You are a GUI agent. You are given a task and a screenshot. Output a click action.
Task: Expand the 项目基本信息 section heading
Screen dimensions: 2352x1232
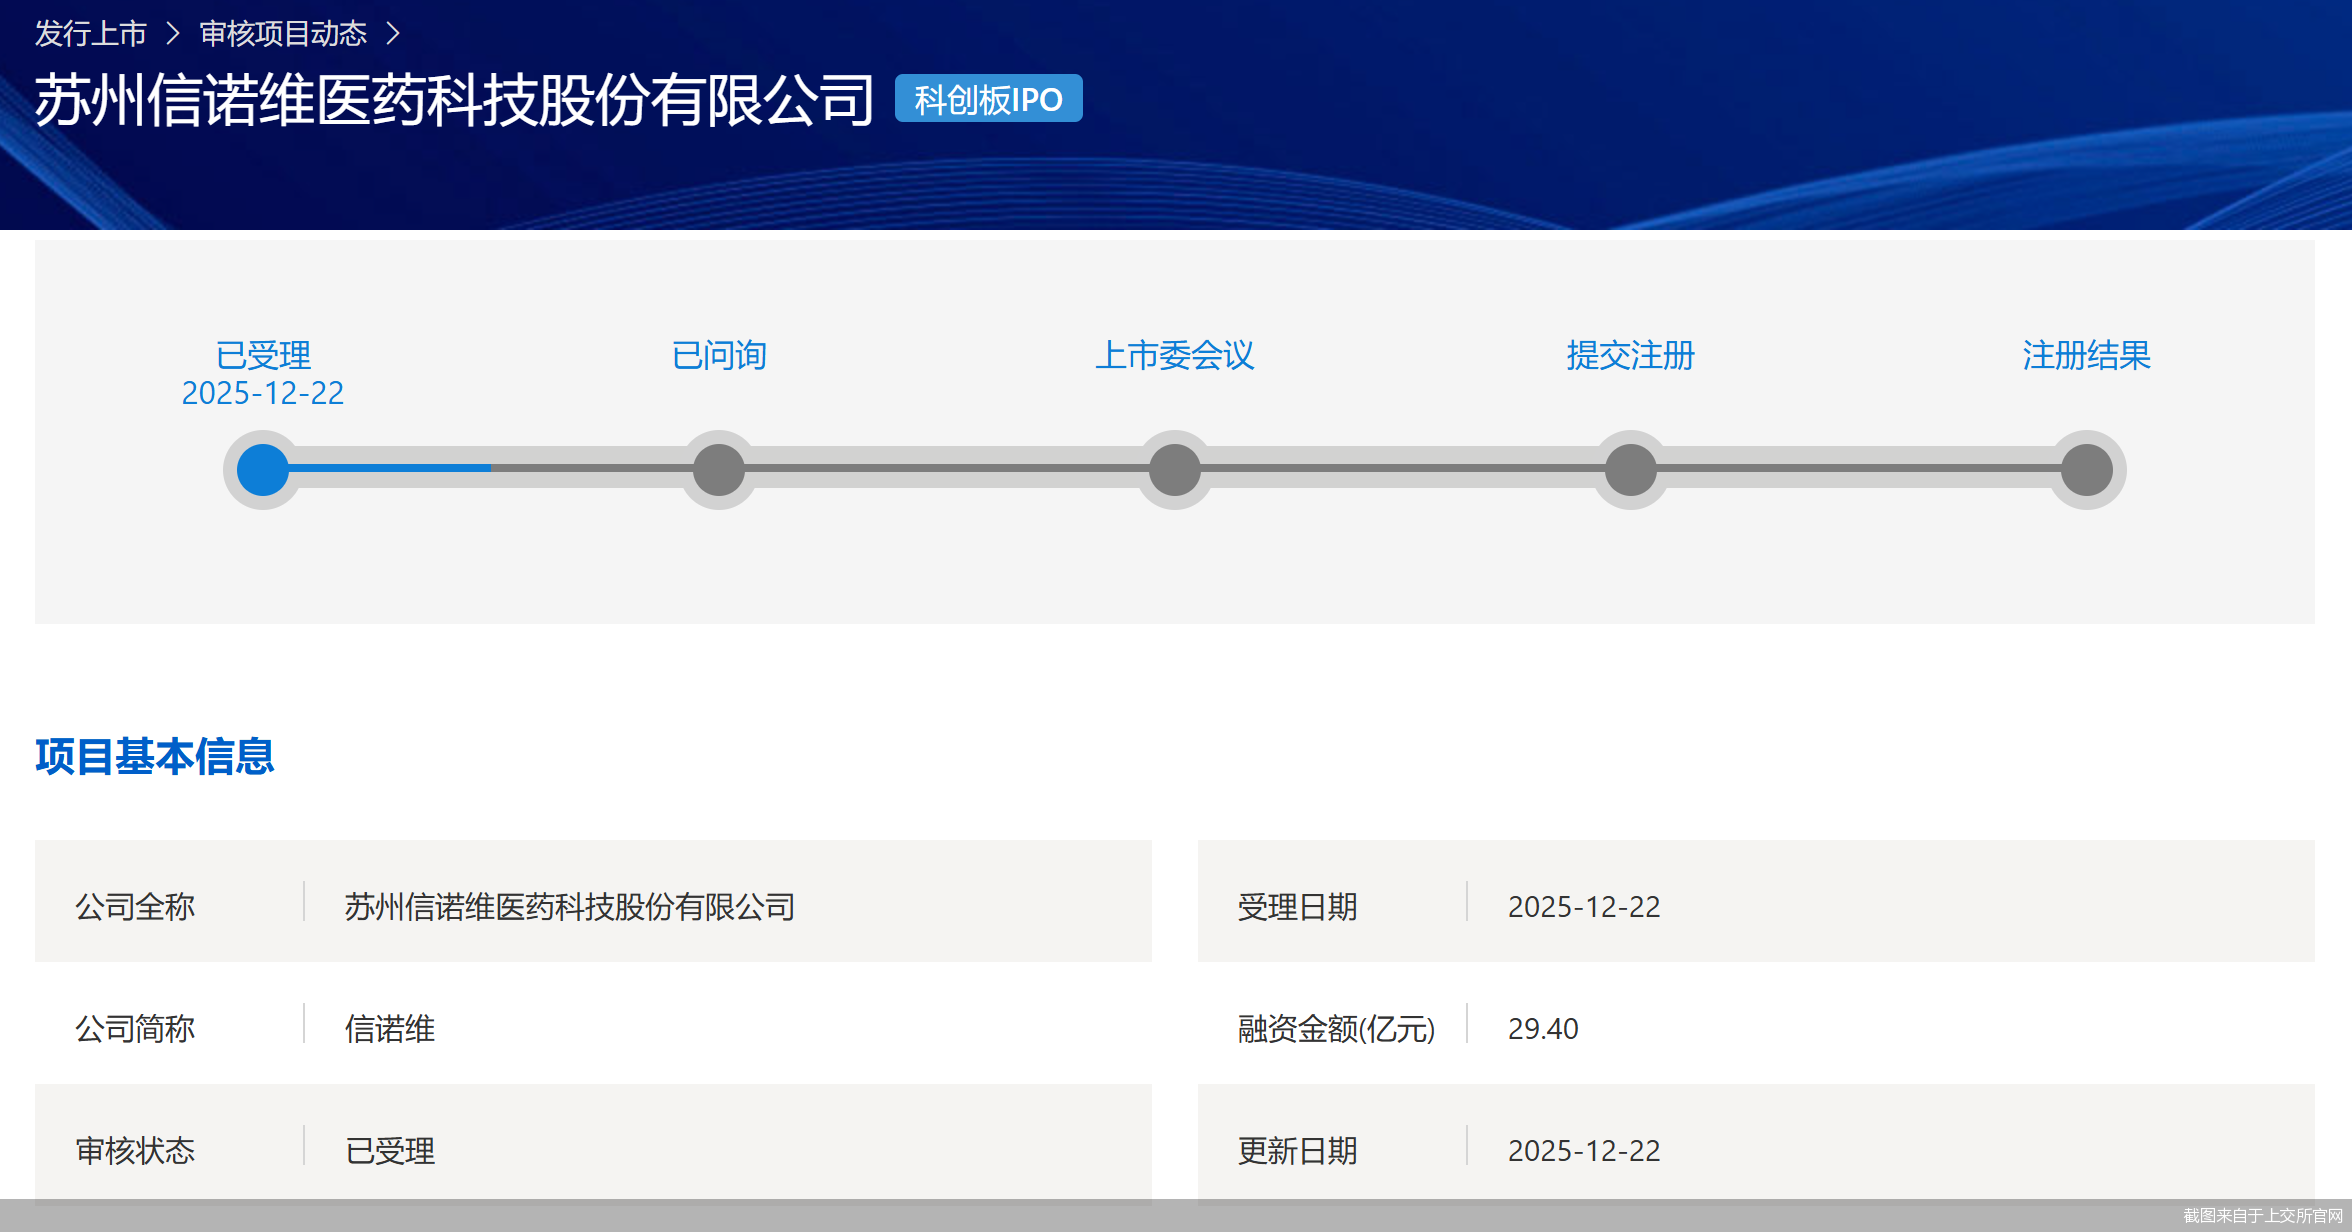point(155,758)
